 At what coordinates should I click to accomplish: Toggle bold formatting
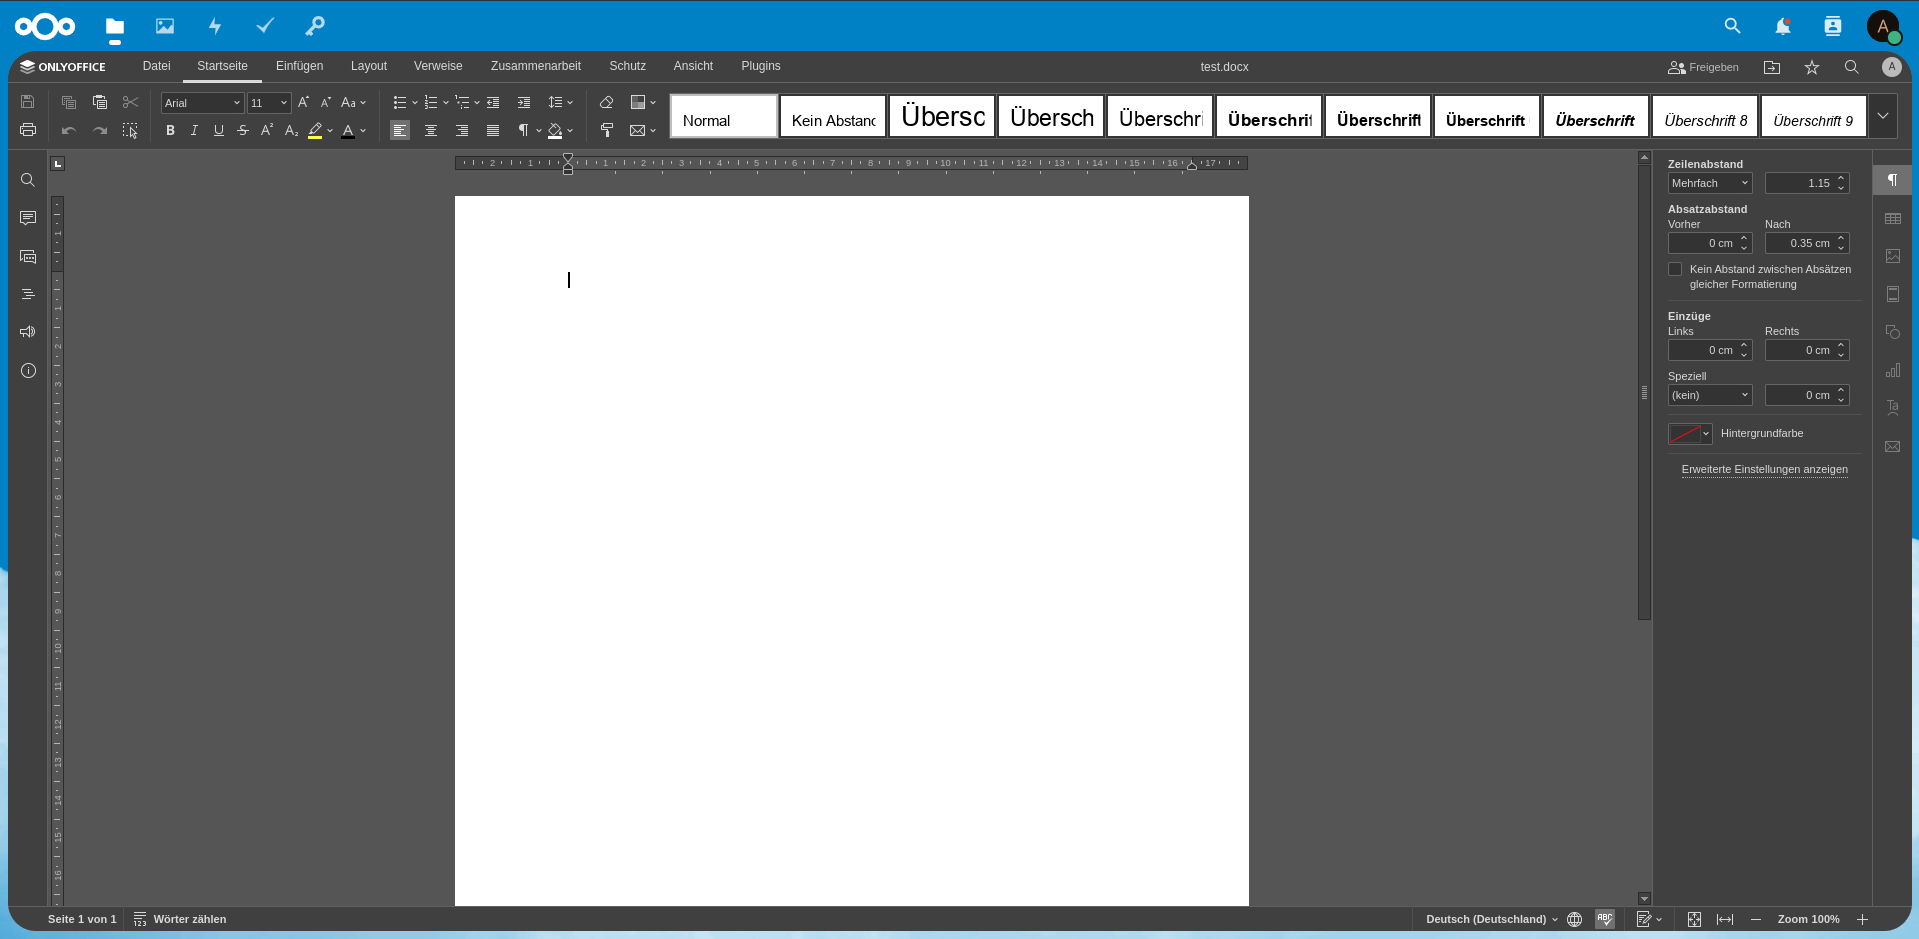pyautogui.click(x=170, y=130)
